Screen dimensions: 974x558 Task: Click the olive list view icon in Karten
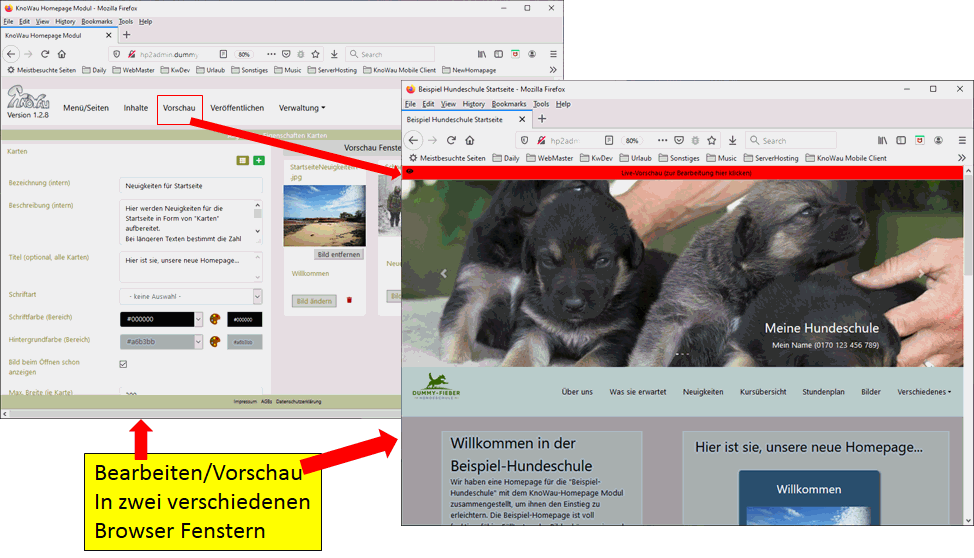(243, 160)
